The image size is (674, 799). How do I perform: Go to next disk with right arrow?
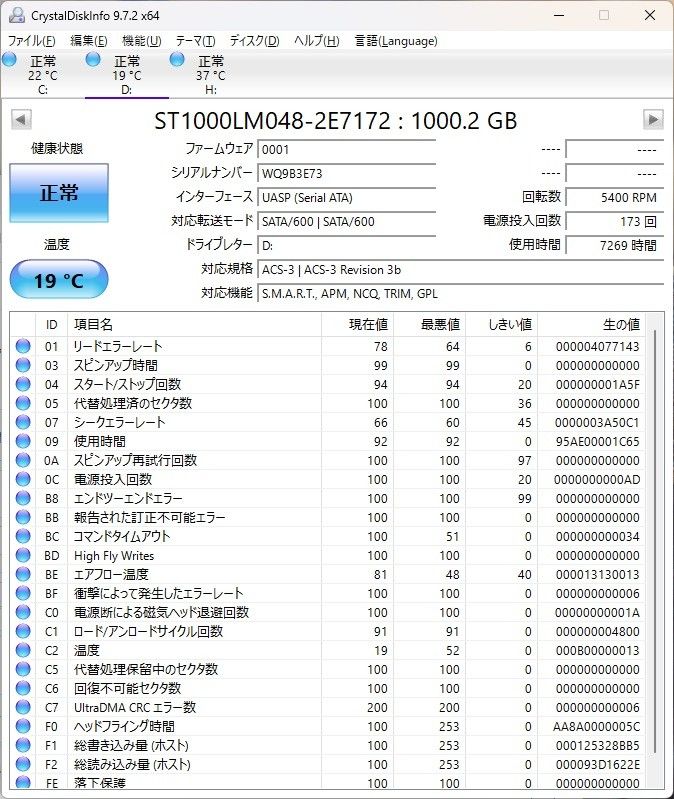(x=653, y=120)
